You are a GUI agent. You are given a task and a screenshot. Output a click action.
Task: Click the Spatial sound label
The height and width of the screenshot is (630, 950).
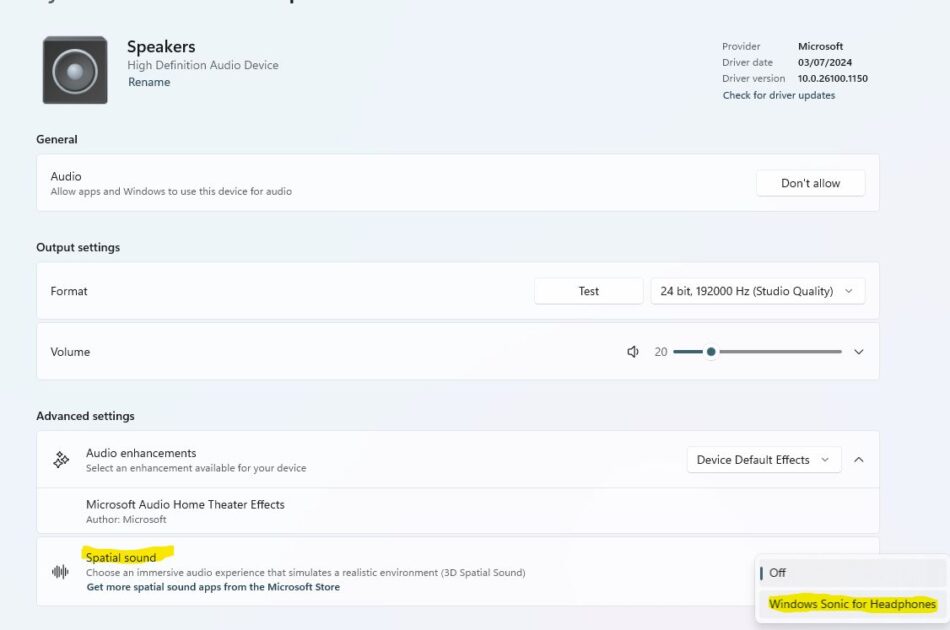click(121, 557)
